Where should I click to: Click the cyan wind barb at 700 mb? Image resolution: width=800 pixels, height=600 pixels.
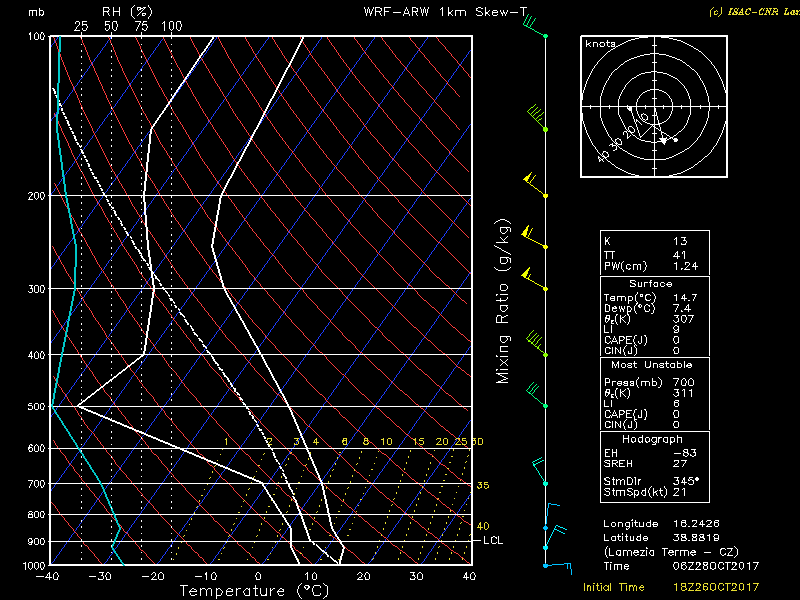click(x=540, y=471)
